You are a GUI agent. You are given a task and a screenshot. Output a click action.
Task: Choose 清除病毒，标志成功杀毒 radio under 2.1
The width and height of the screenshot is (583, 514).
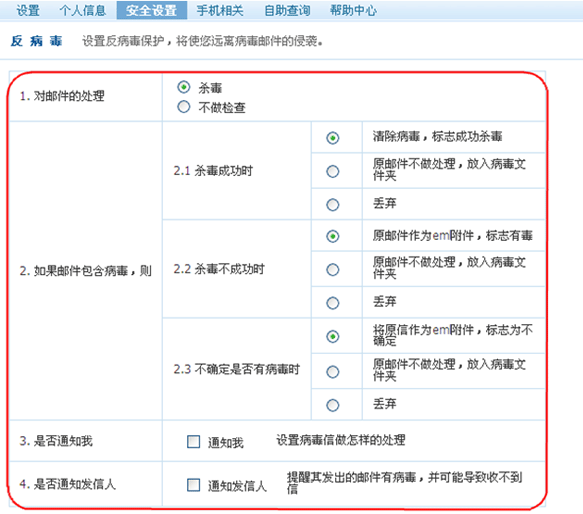pyautogui.click(x=332, y=138)
